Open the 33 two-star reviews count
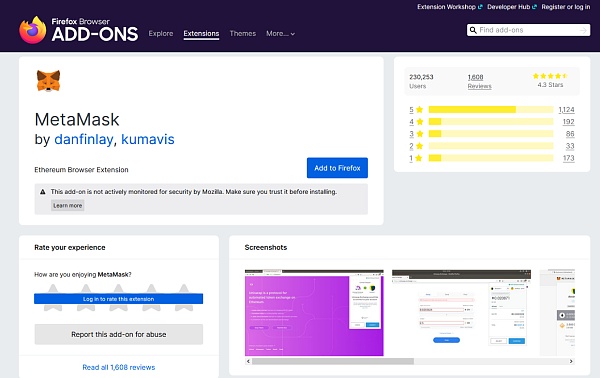600x378 pixels. 570,146
